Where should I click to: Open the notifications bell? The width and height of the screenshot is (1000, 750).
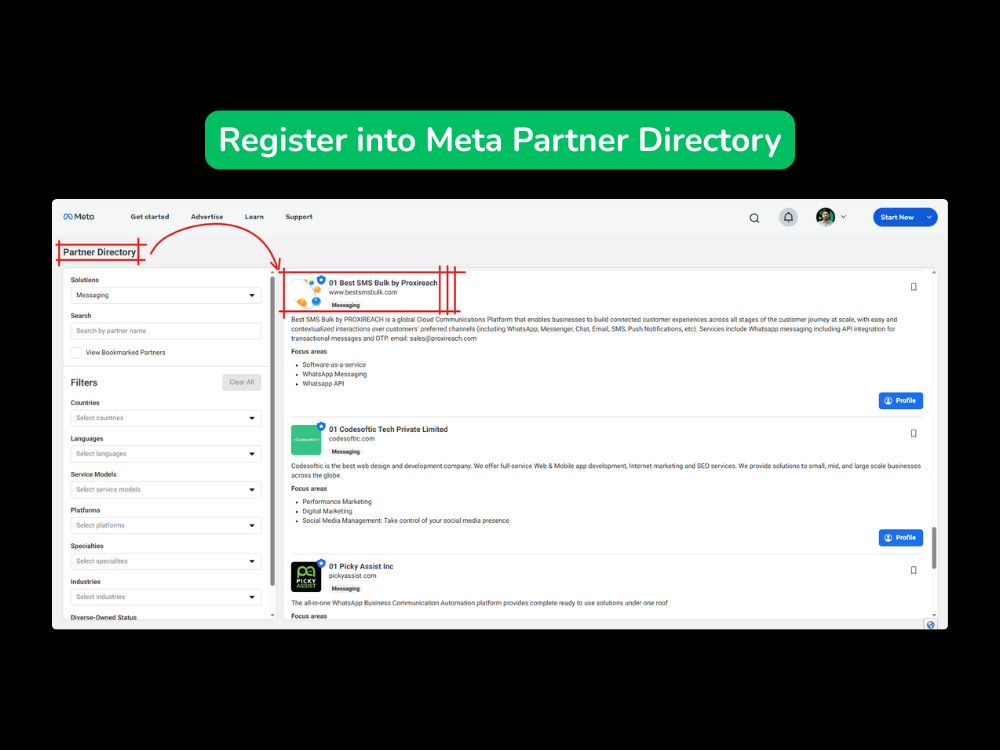click(788, 217)
